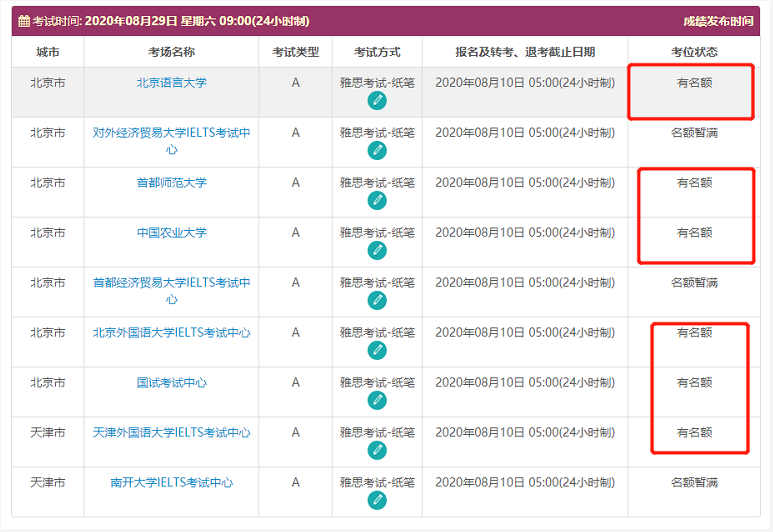Click 天津市 city cell in 南开大学 row
The height and width of the screenshot is (532, 773).
click(48, 482)
